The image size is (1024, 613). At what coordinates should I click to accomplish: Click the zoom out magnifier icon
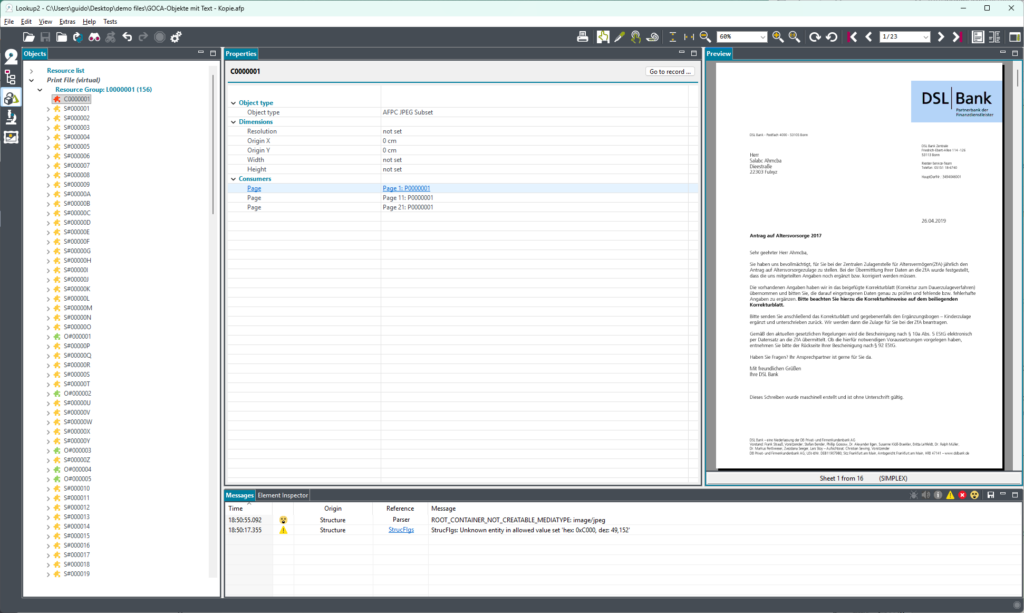[x=705, y=37]
